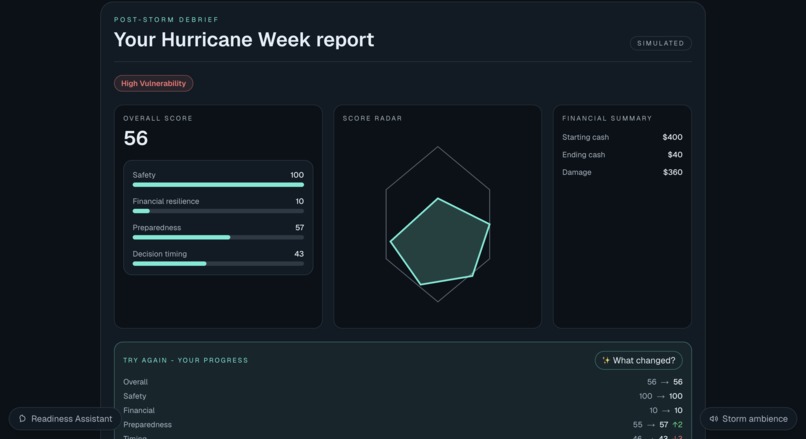Click the sparkle icon in What changed?
806x439 pixels.
click(606, 360)
